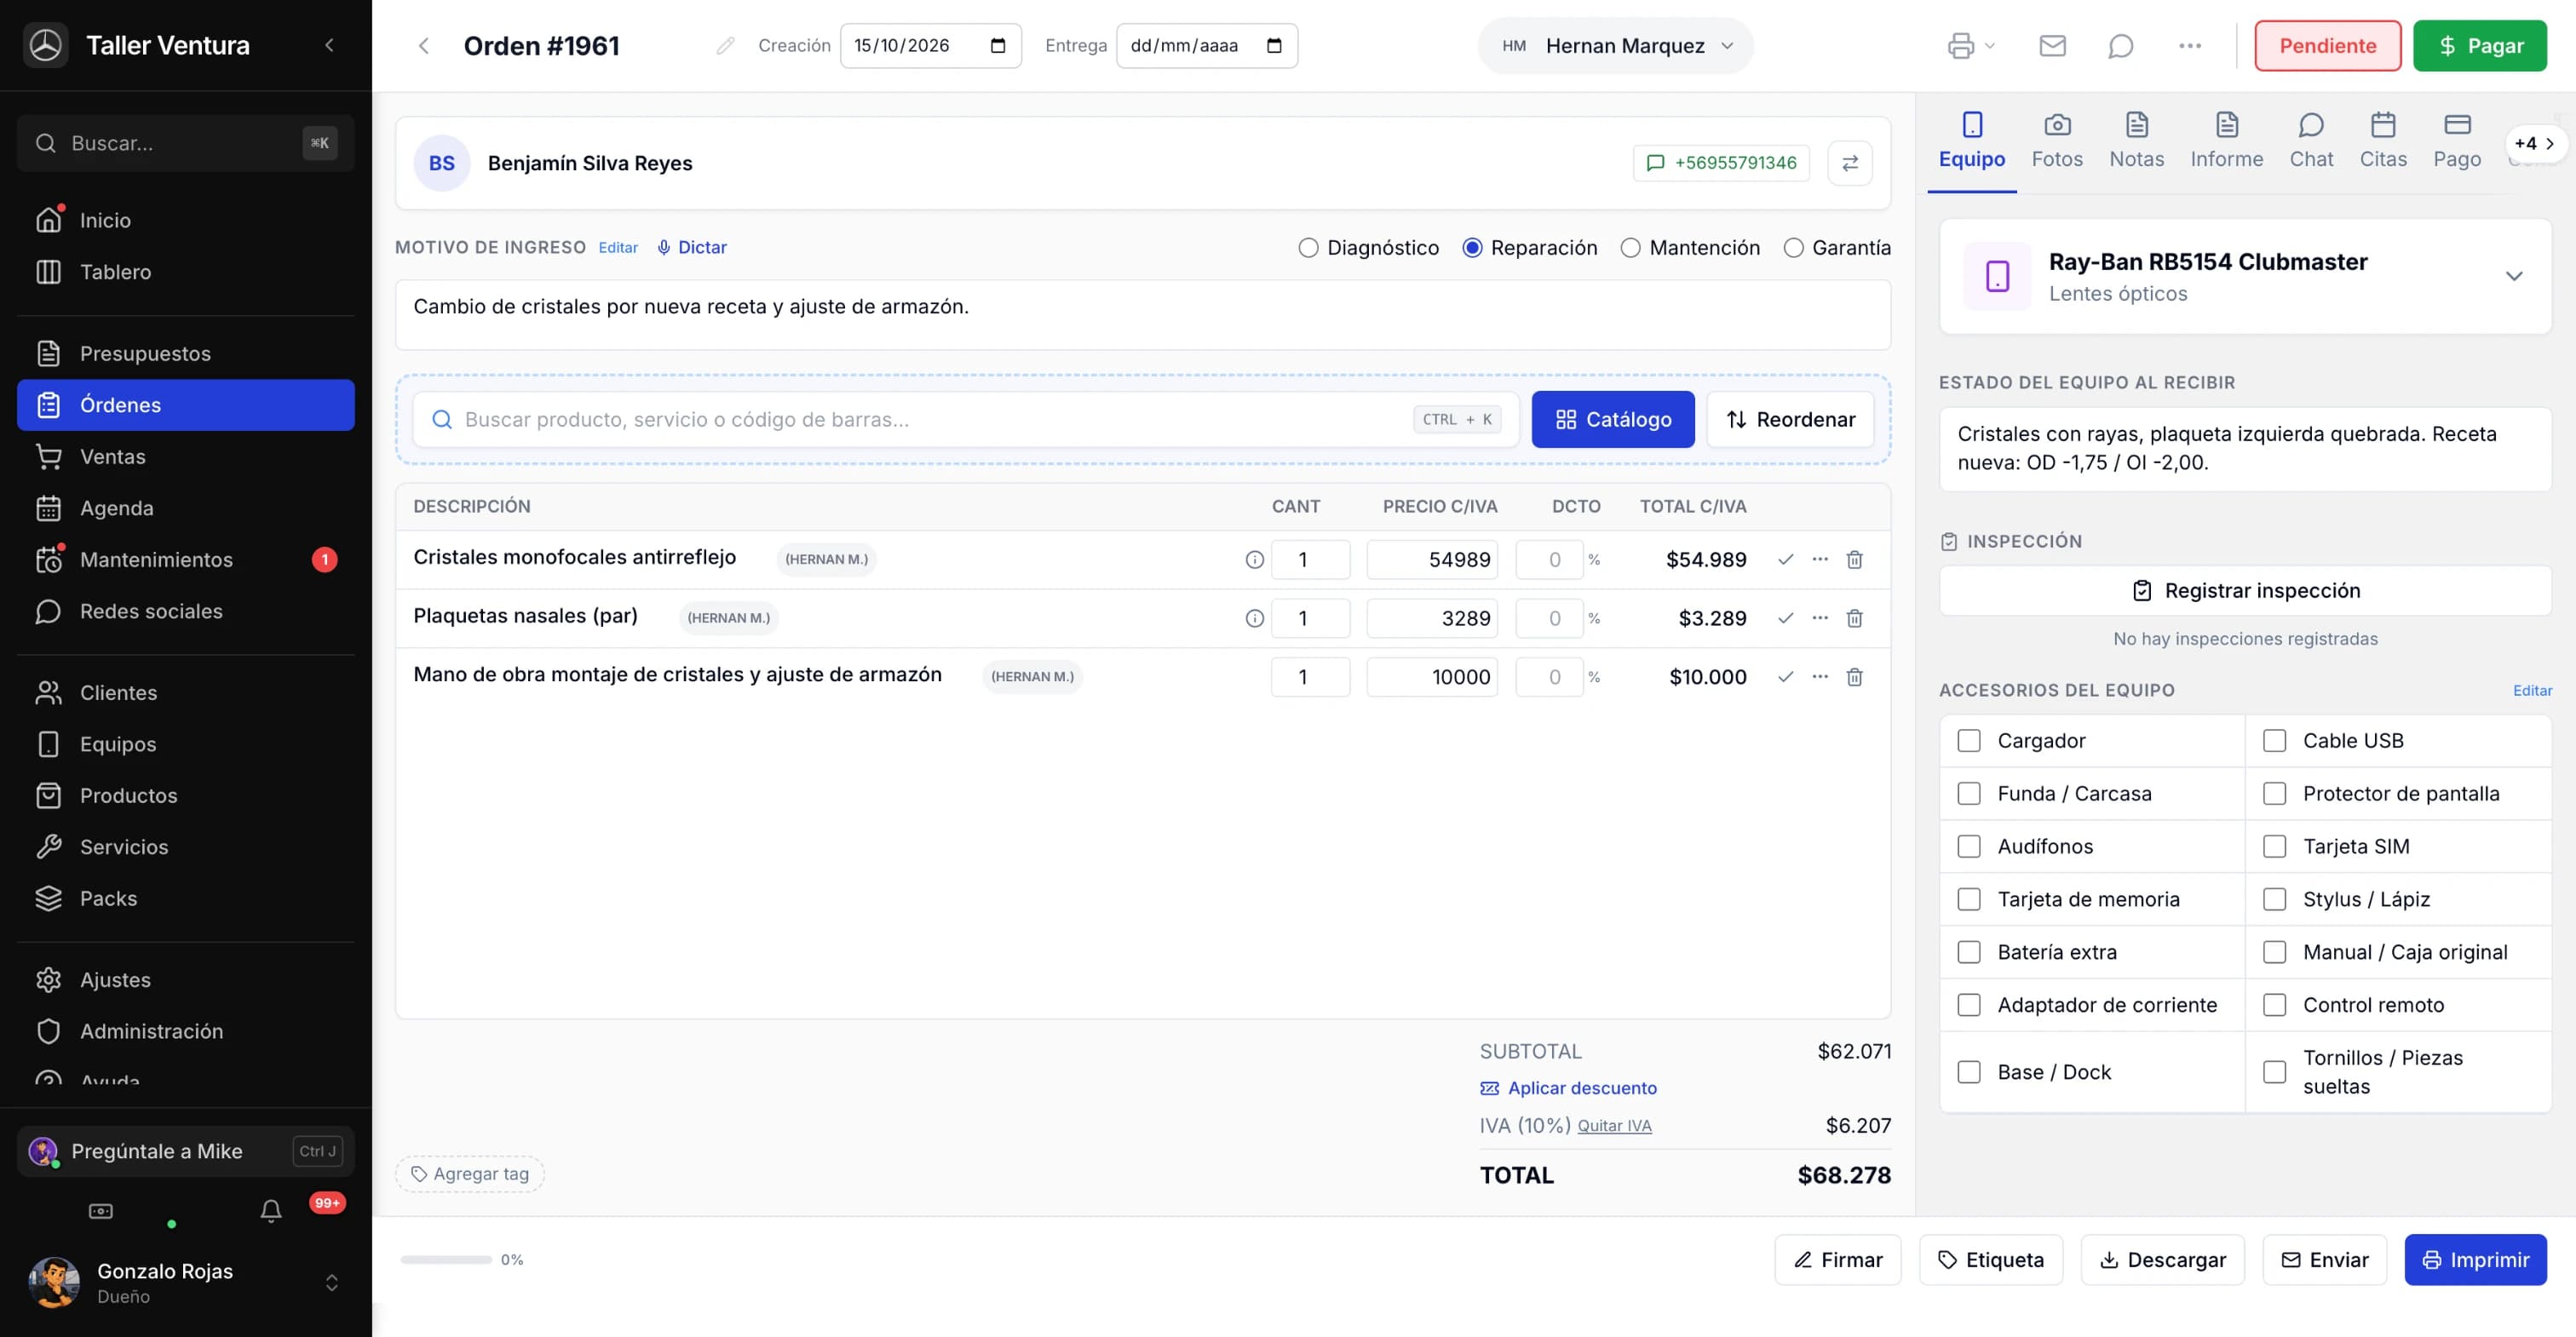Open the Catálogo button
Viewport: 2576px width, 1337px height.
(1612, 420)
